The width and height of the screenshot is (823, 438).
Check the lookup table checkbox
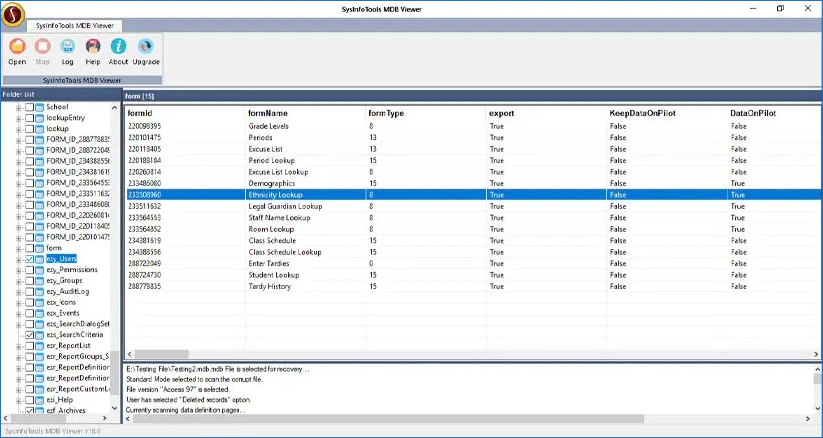click(29, 129)
